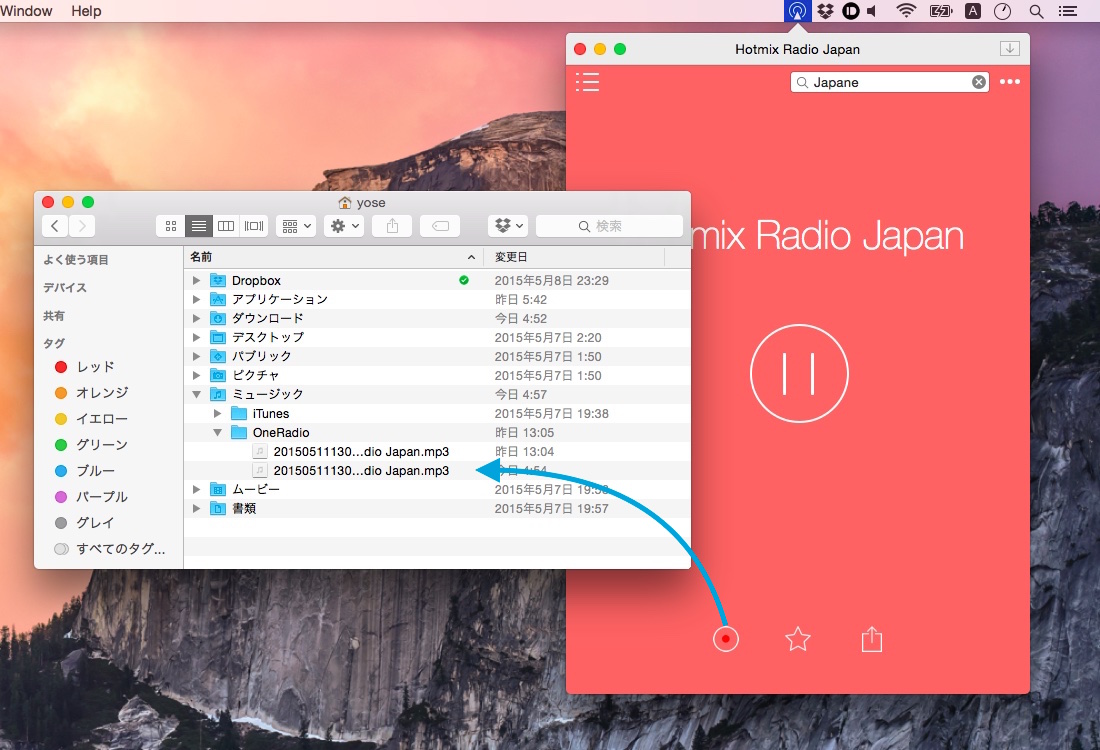The width and height of the screenshot is (1100, 750).
Task: Click the OneRadio icon in the menu bar
Action: 797,11
